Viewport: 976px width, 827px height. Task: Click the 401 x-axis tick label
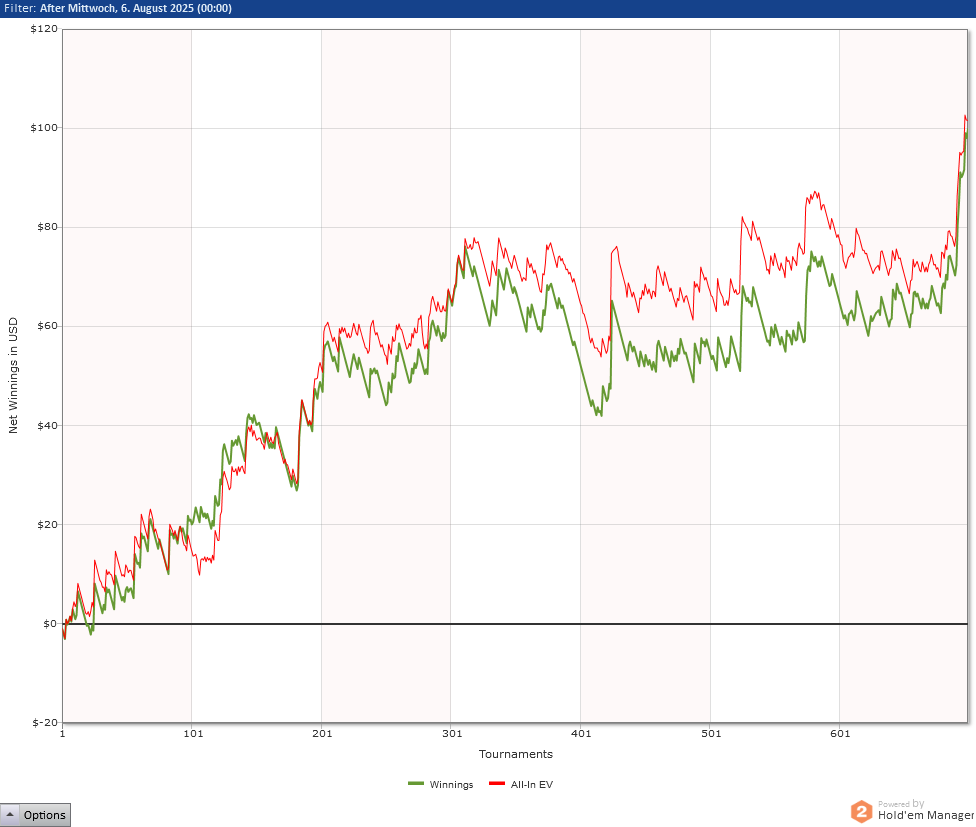pyautogui.click(x=581, y=734)
